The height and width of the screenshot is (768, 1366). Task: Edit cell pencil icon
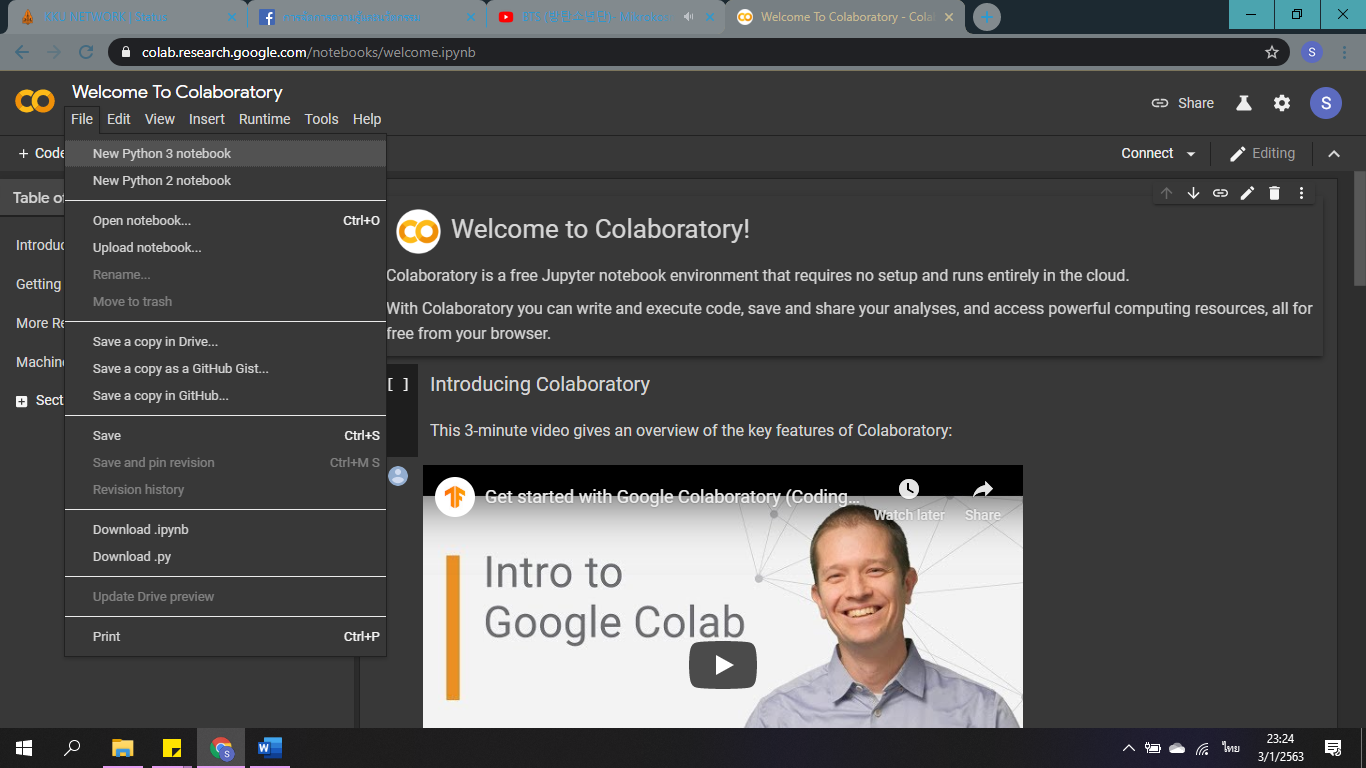click(x=1247, y=193)
